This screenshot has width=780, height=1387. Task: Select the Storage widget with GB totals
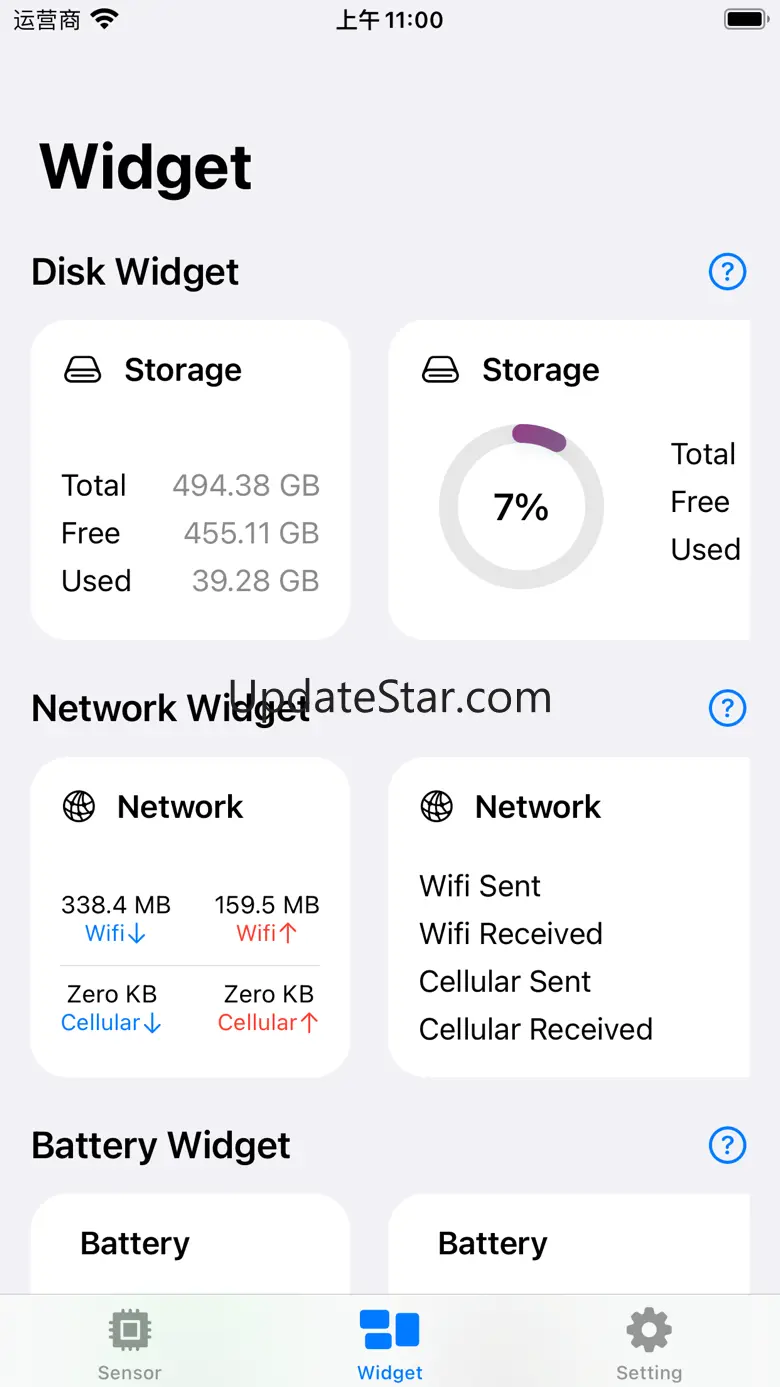[x=190, y=480]
